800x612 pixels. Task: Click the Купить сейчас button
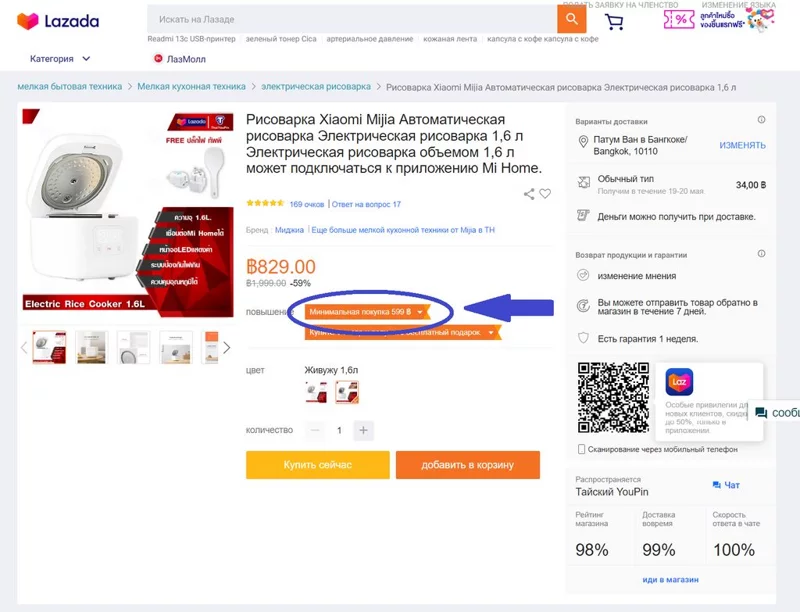(x=317, y=465)
